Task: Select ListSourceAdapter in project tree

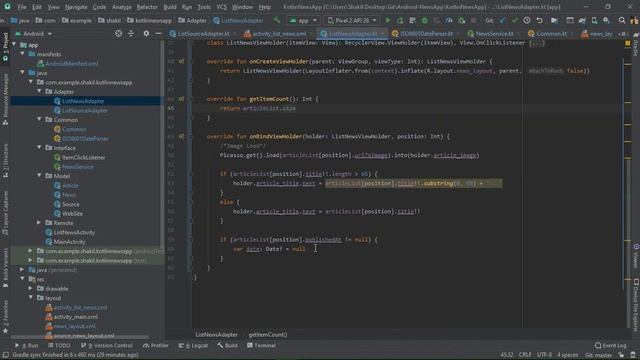Action: coord(84,110)
